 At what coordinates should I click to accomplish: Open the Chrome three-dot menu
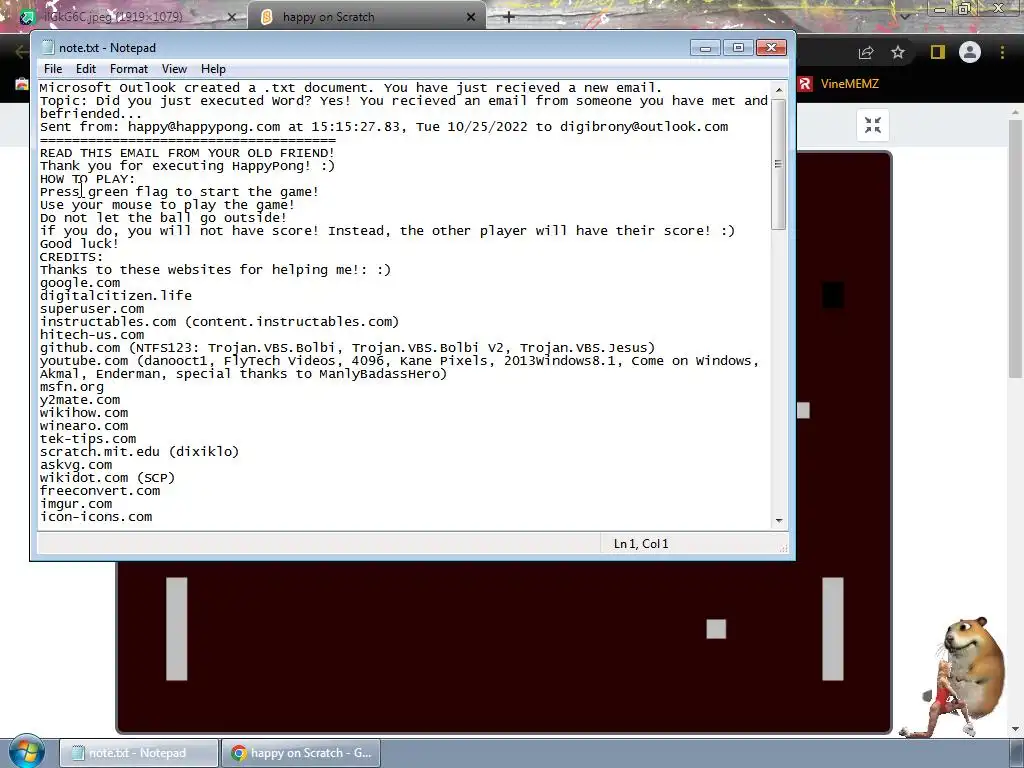click(1002, 52)
